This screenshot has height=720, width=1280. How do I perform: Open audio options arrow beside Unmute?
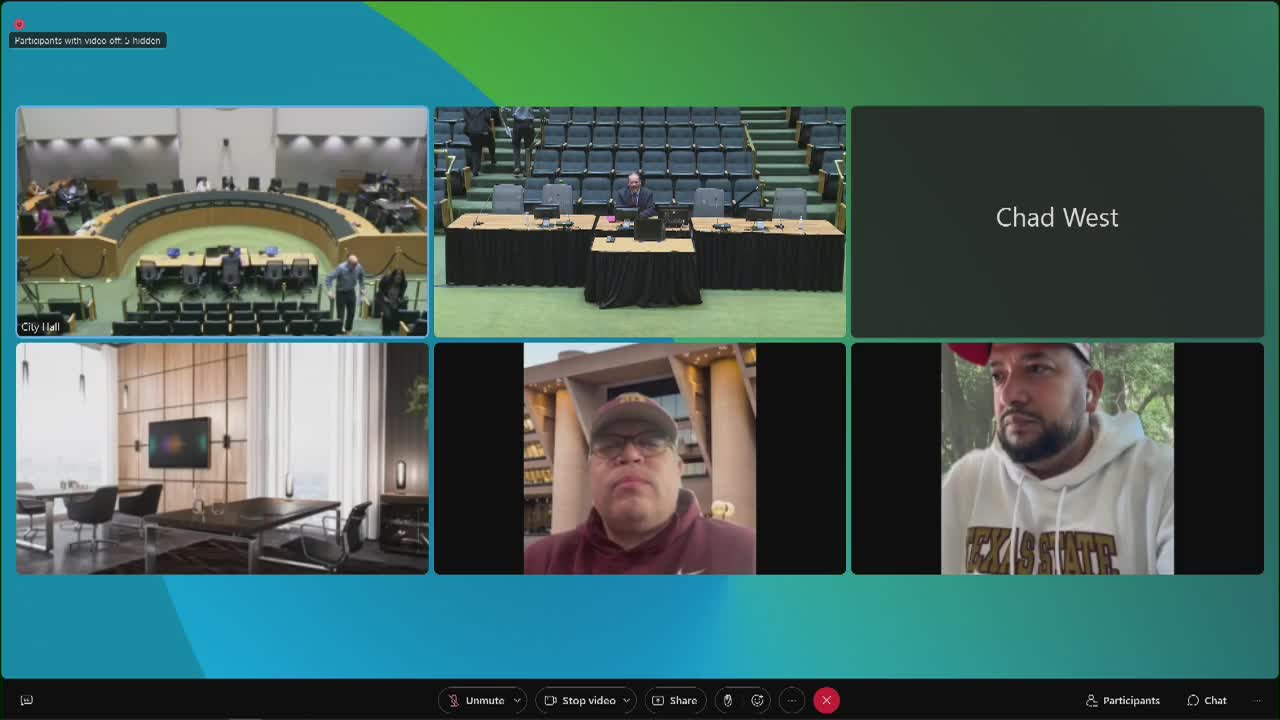pos(517,700)
